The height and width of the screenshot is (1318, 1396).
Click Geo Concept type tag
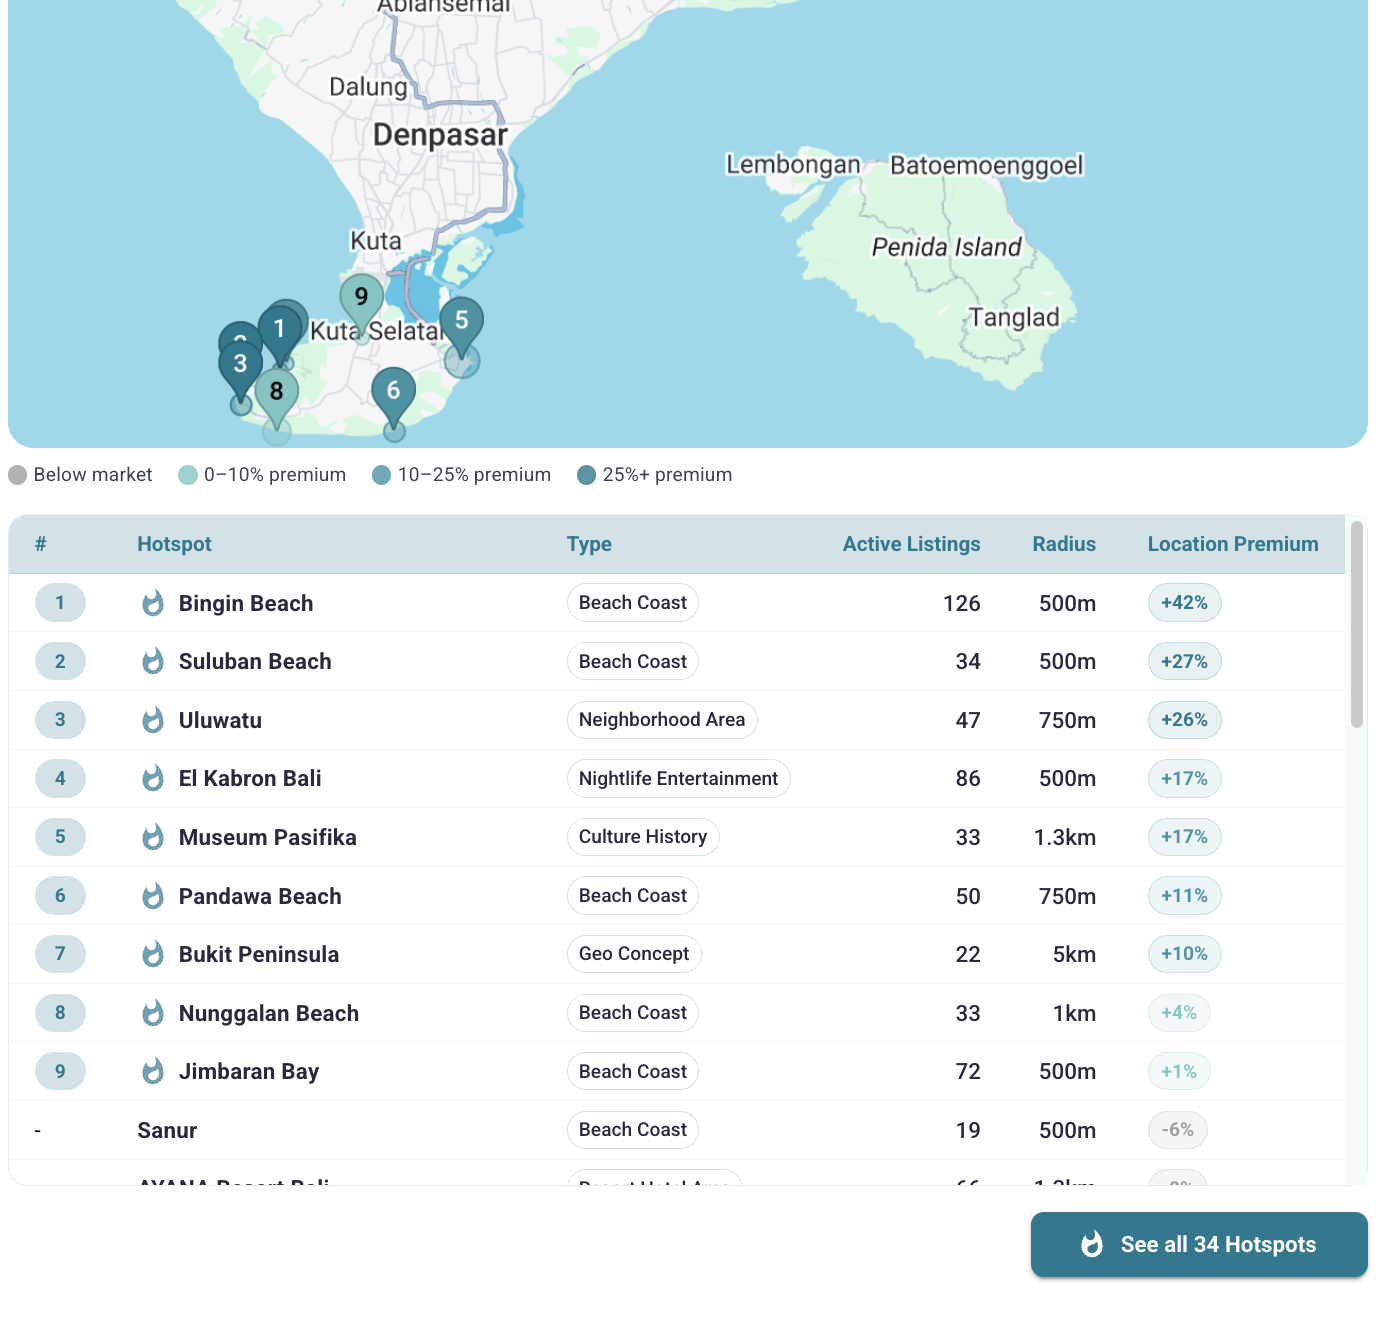634,954
